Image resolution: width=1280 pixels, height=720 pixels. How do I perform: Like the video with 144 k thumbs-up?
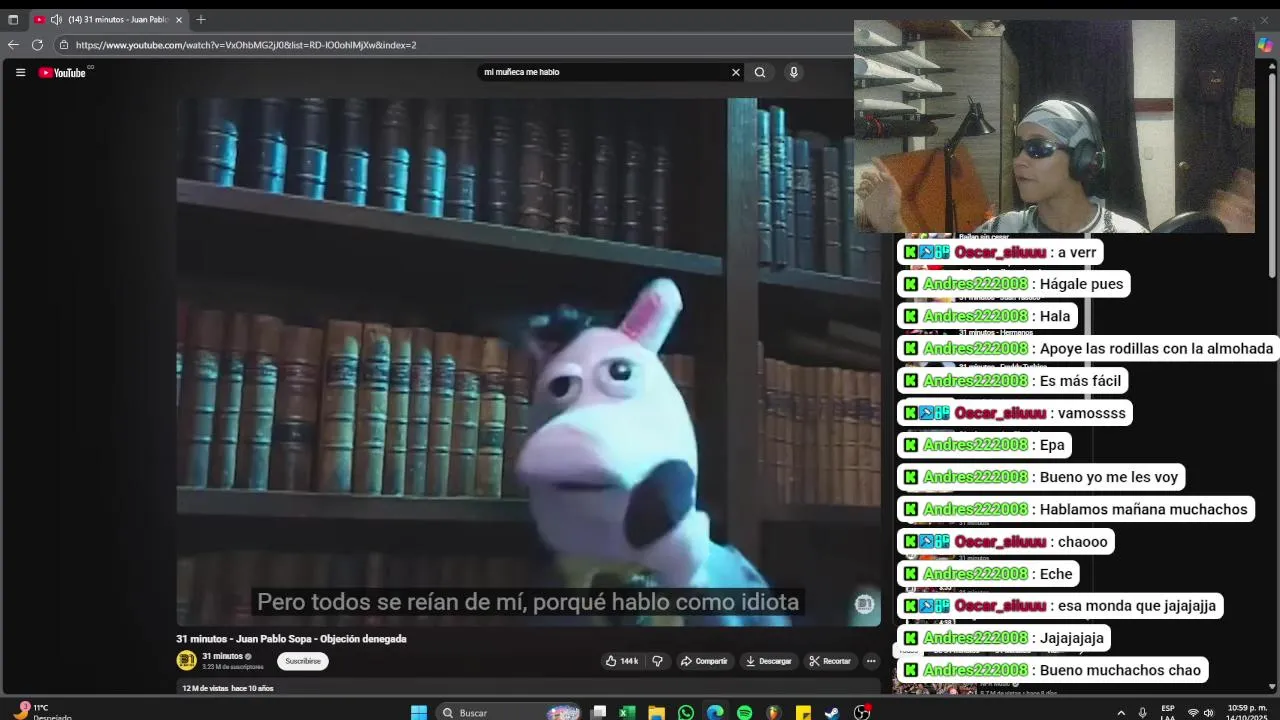[x=621, y=661]
